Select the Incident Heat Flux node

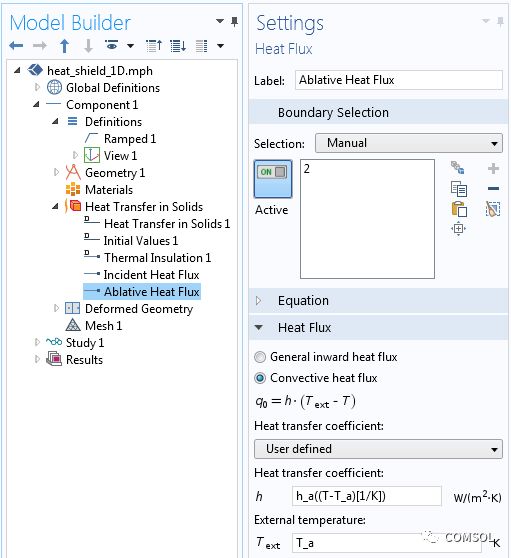151,275
